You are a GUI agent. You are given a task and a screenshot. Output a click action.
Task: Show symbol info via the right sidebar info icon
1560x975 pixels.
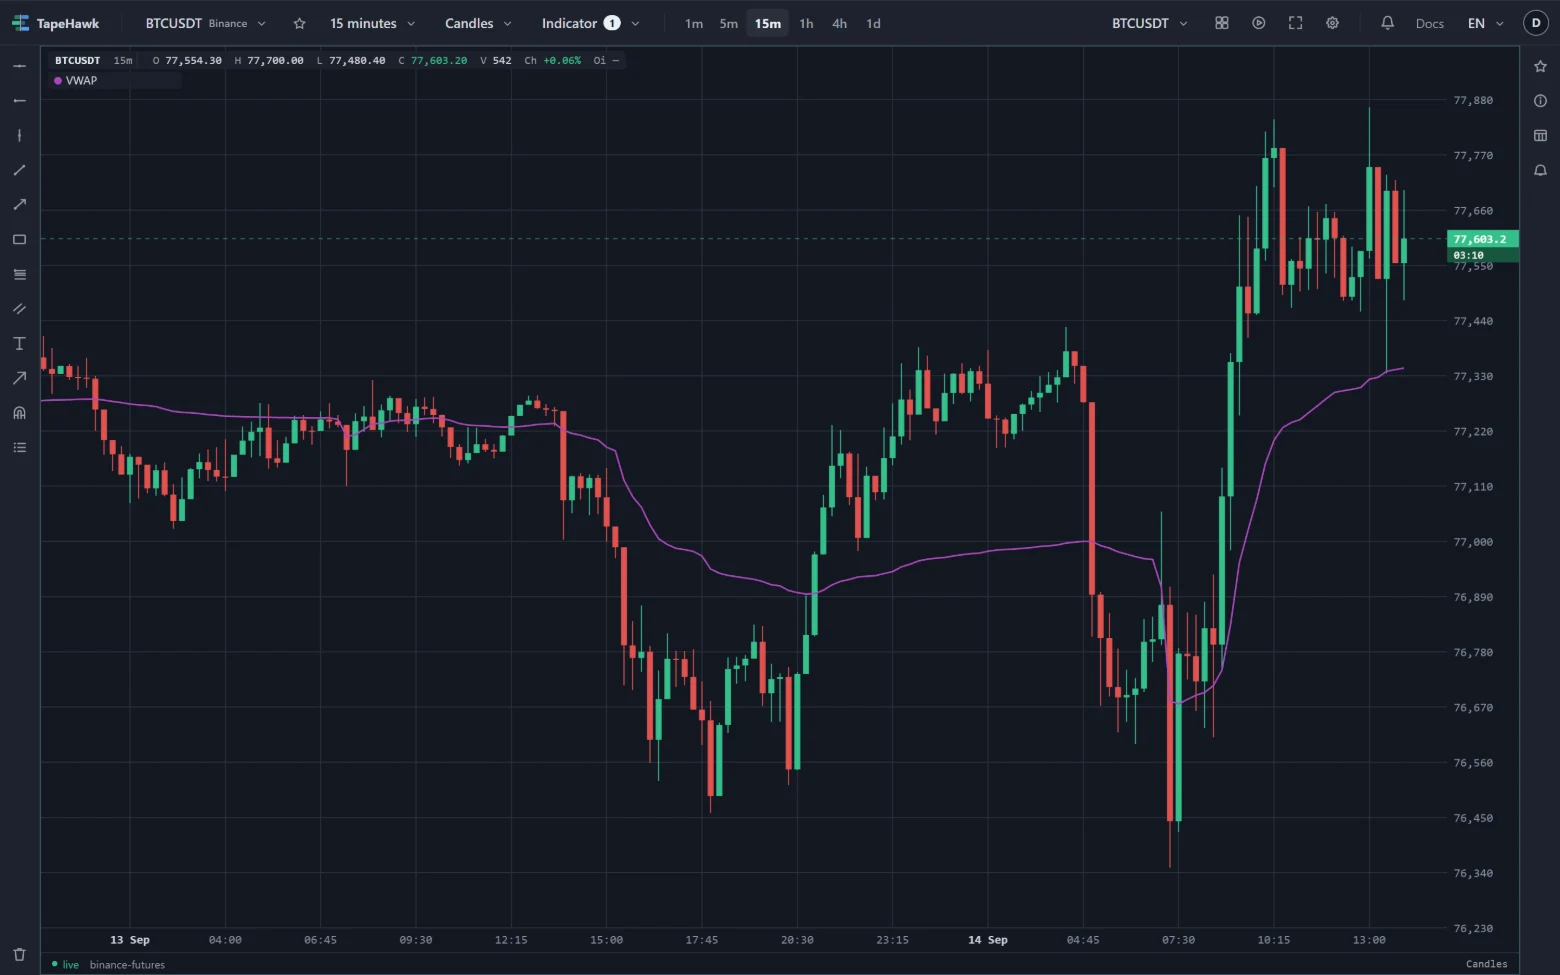pos(1540,101)
